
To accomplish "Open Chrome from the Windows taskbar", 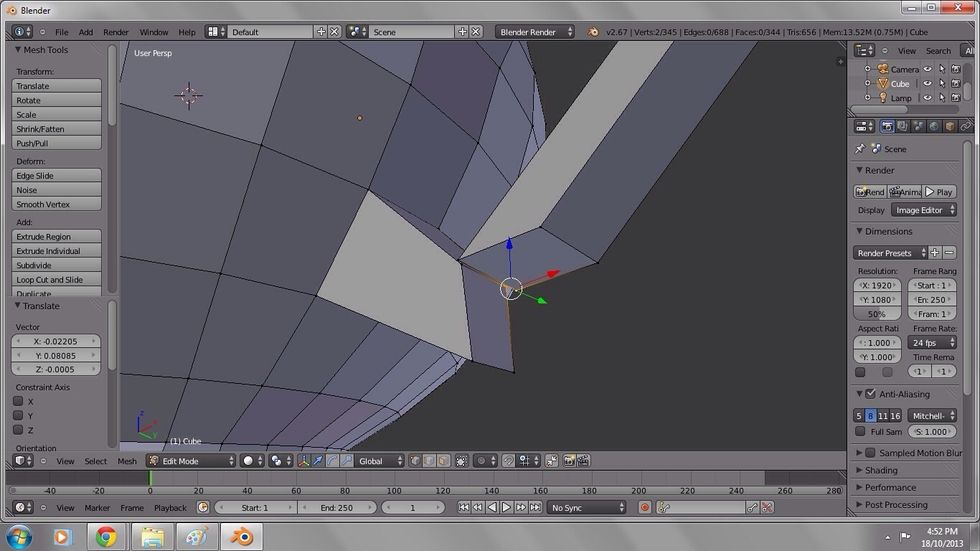I will [x=106, y=537].
